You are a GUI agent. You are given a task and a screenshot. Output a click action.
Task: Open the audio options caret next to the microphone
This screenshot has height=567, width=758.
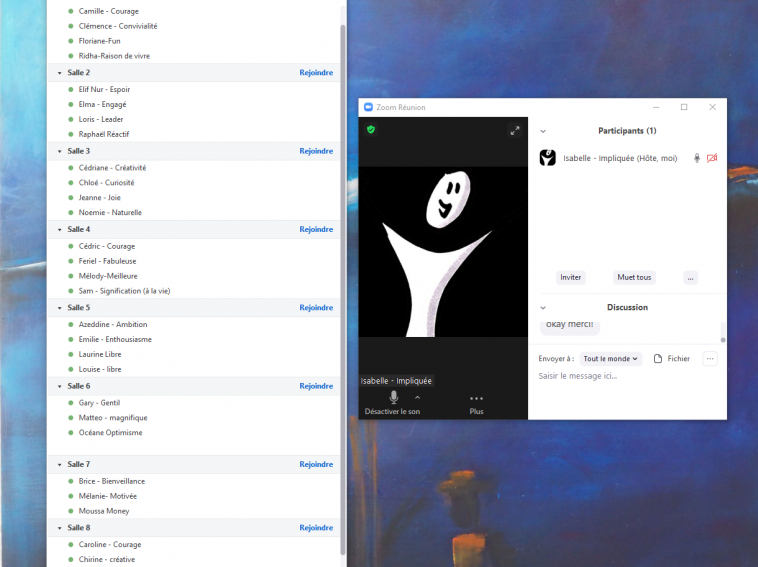(417, 397)
